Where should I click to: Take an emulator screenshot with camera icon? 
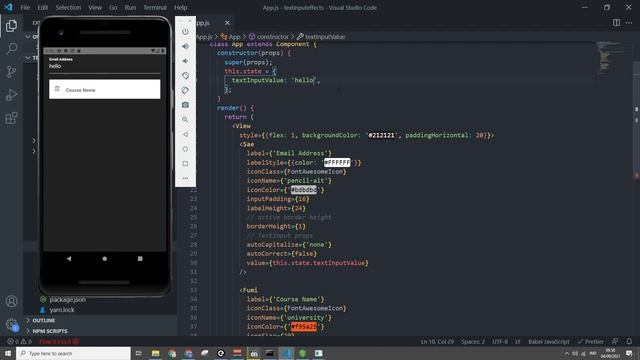(x=185, y=105)
